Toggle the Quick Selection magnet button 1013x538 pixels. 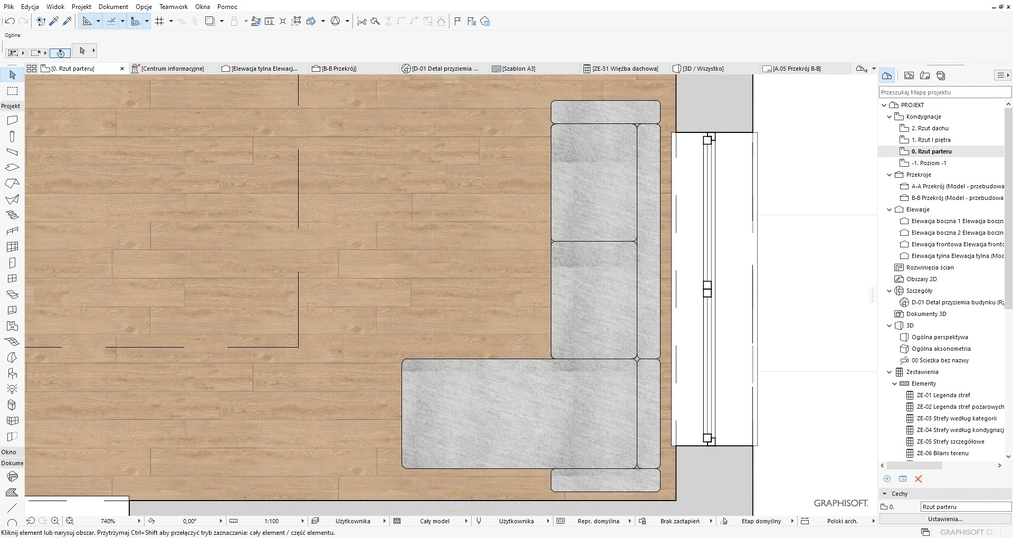pos(60,52)
